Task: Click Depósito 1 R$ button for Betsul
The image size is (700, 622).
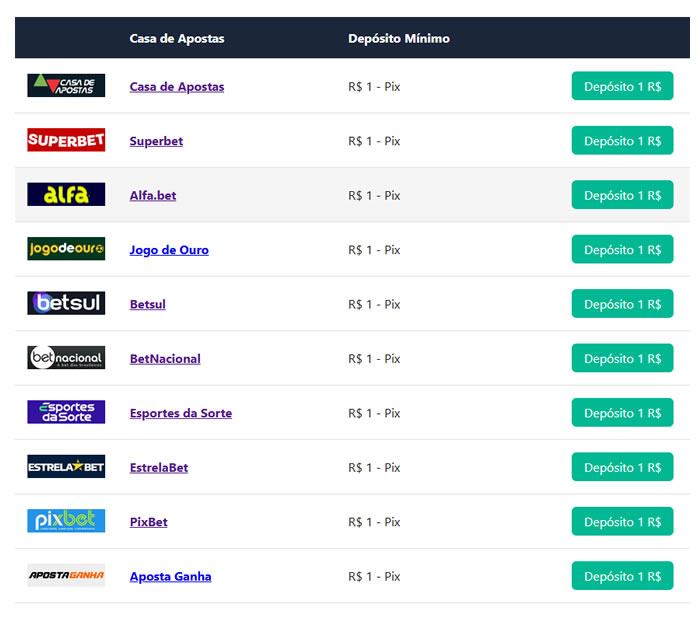Action: click(x=622, y=304)
